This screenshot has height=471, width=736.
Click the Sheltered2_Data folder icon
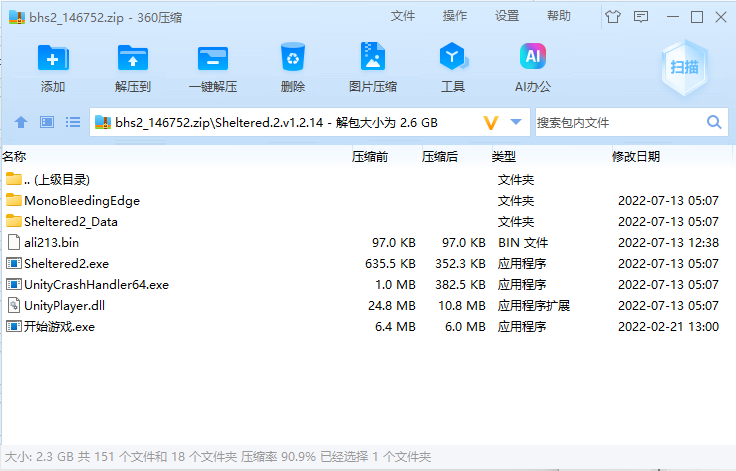click(14, 221)
